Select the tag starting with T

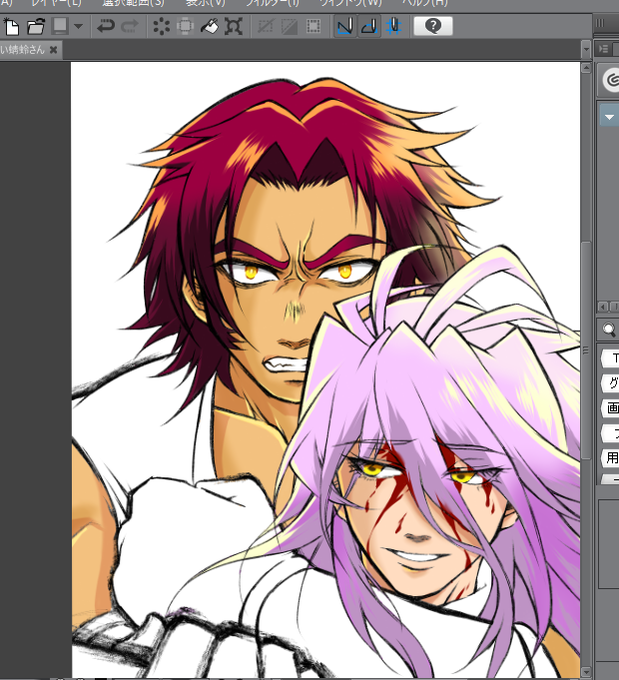[612, 358]
